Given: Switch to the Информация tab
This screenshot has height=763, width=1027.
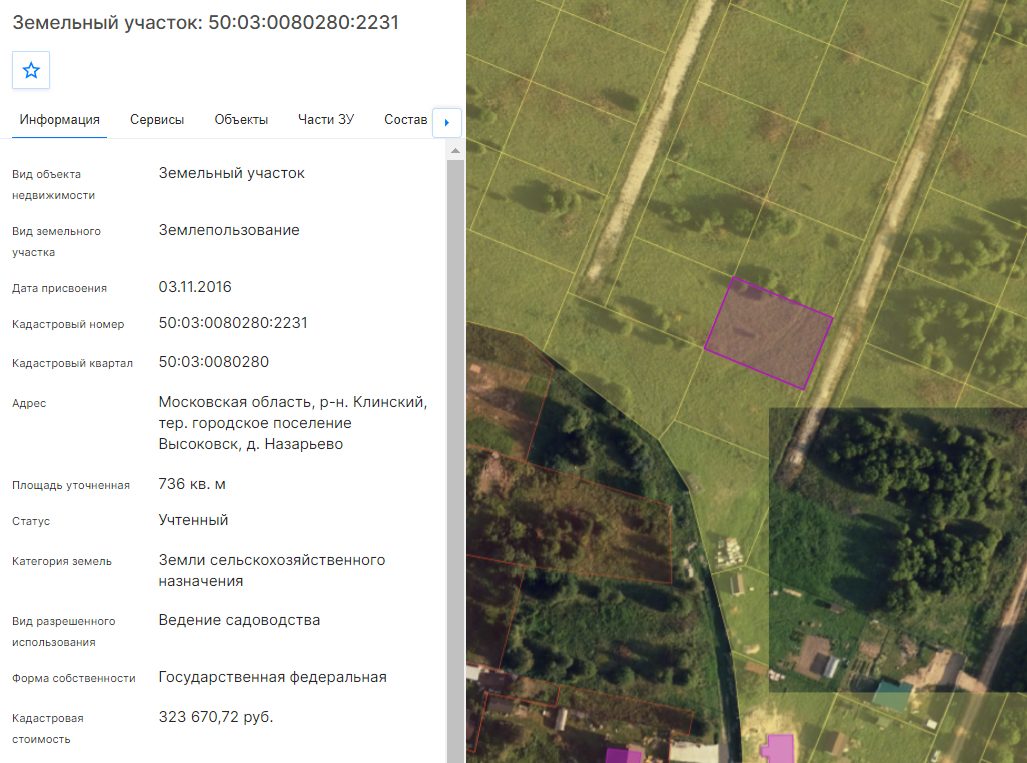Looking at the screenshot, I should point(60,120).
